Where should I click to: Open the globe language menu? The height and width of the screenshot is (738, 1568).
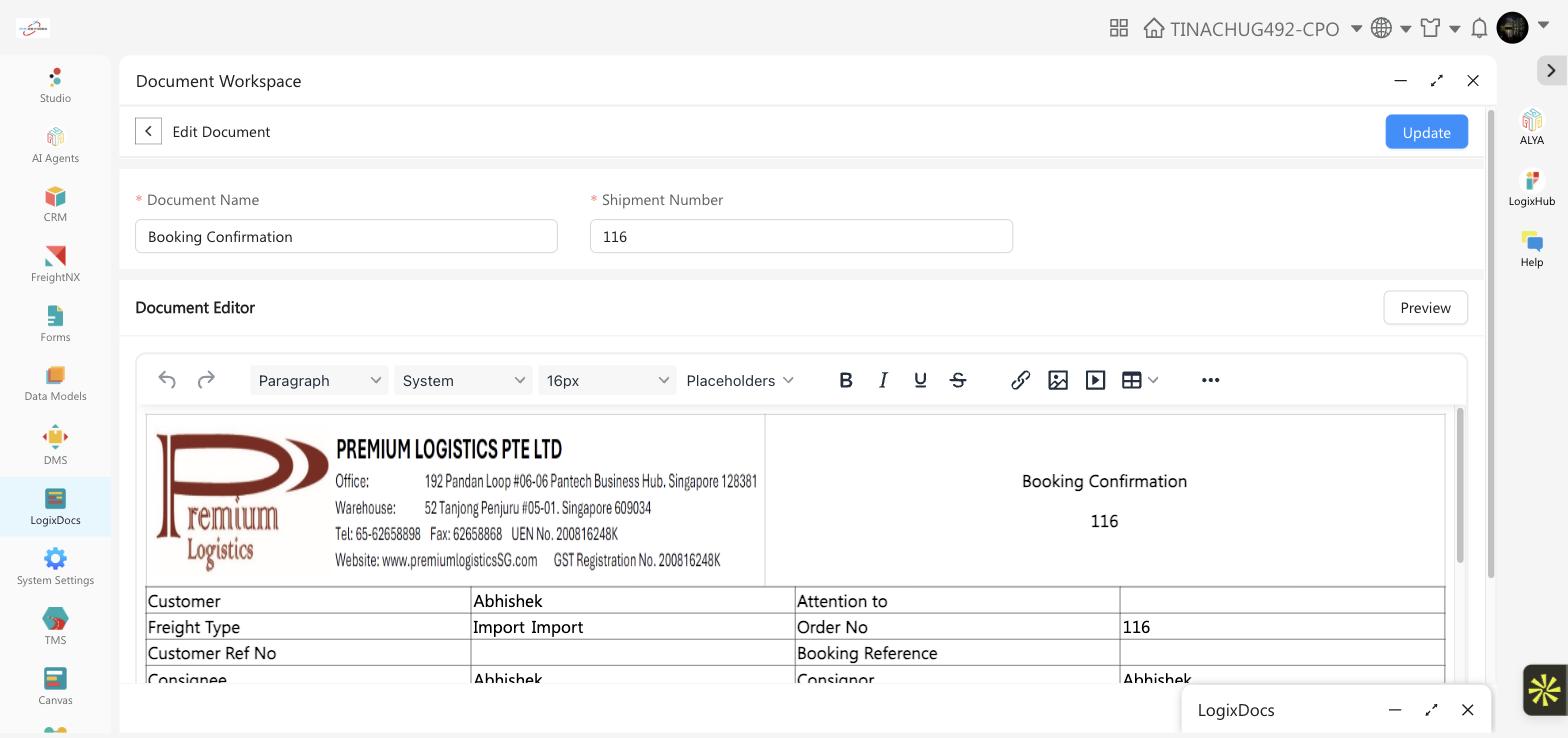pos(1382,28)
